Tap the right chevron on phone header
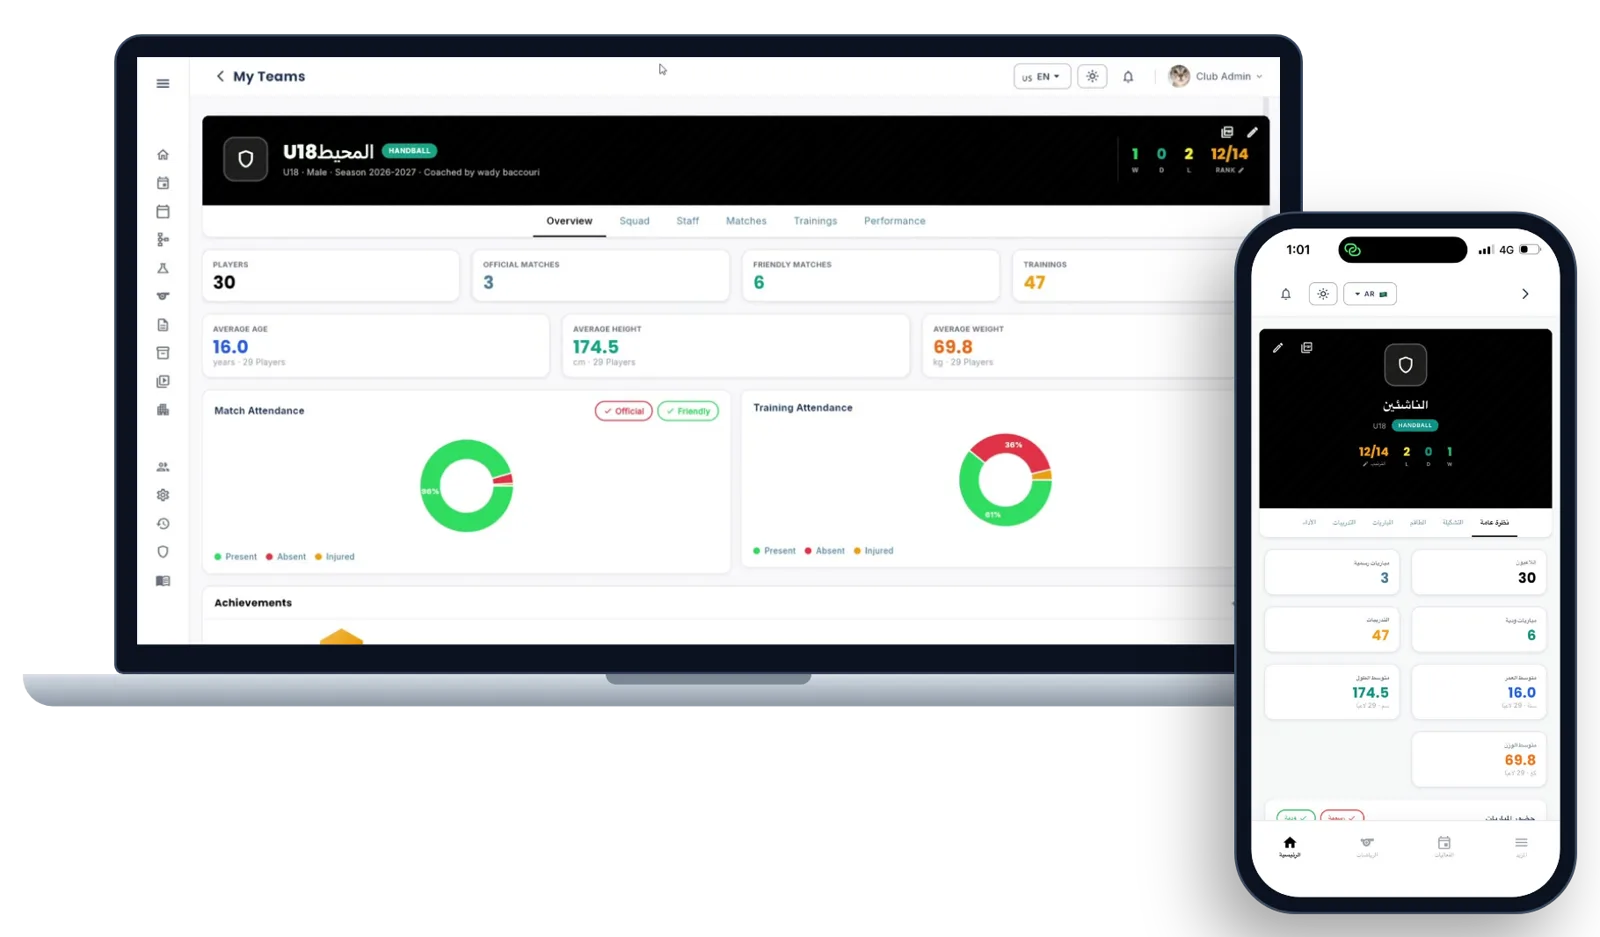Viewport: 1600px width, 937px height. click(x=1525, y=294)
